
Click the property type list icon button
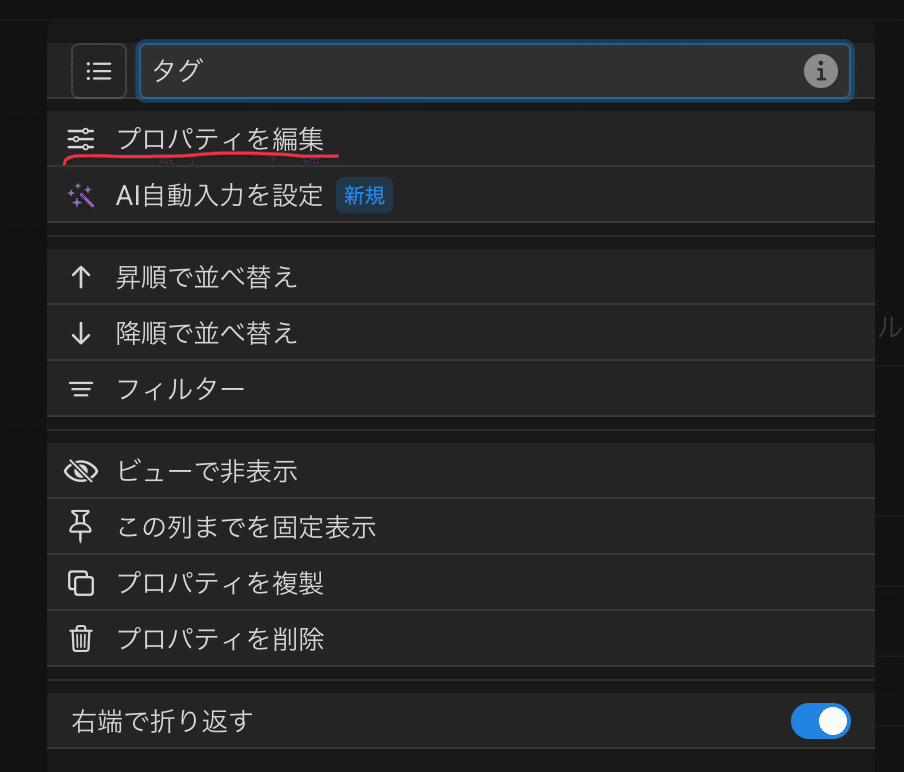pyautogui.click(x=99, y=71)
